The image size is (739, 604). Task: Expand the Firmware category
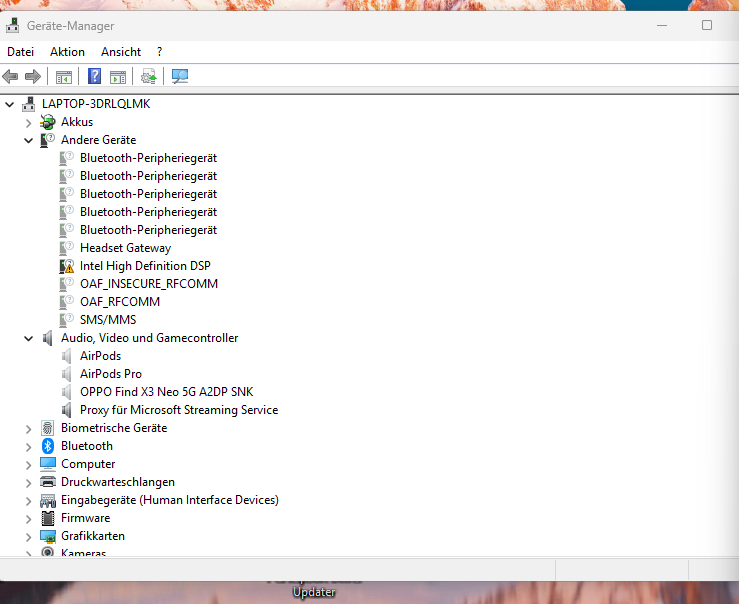(x=28, y=519)
